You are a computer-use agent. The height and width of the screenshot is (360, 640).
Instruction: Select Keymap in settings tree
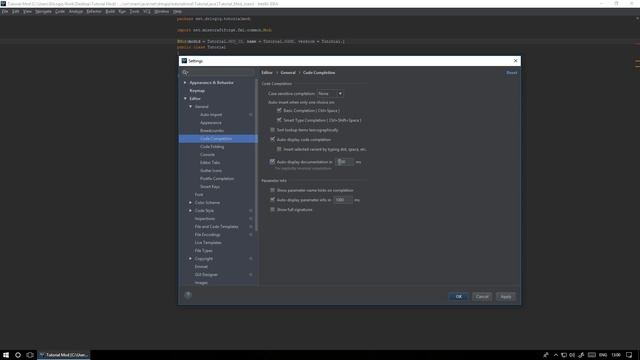(197, 91)
